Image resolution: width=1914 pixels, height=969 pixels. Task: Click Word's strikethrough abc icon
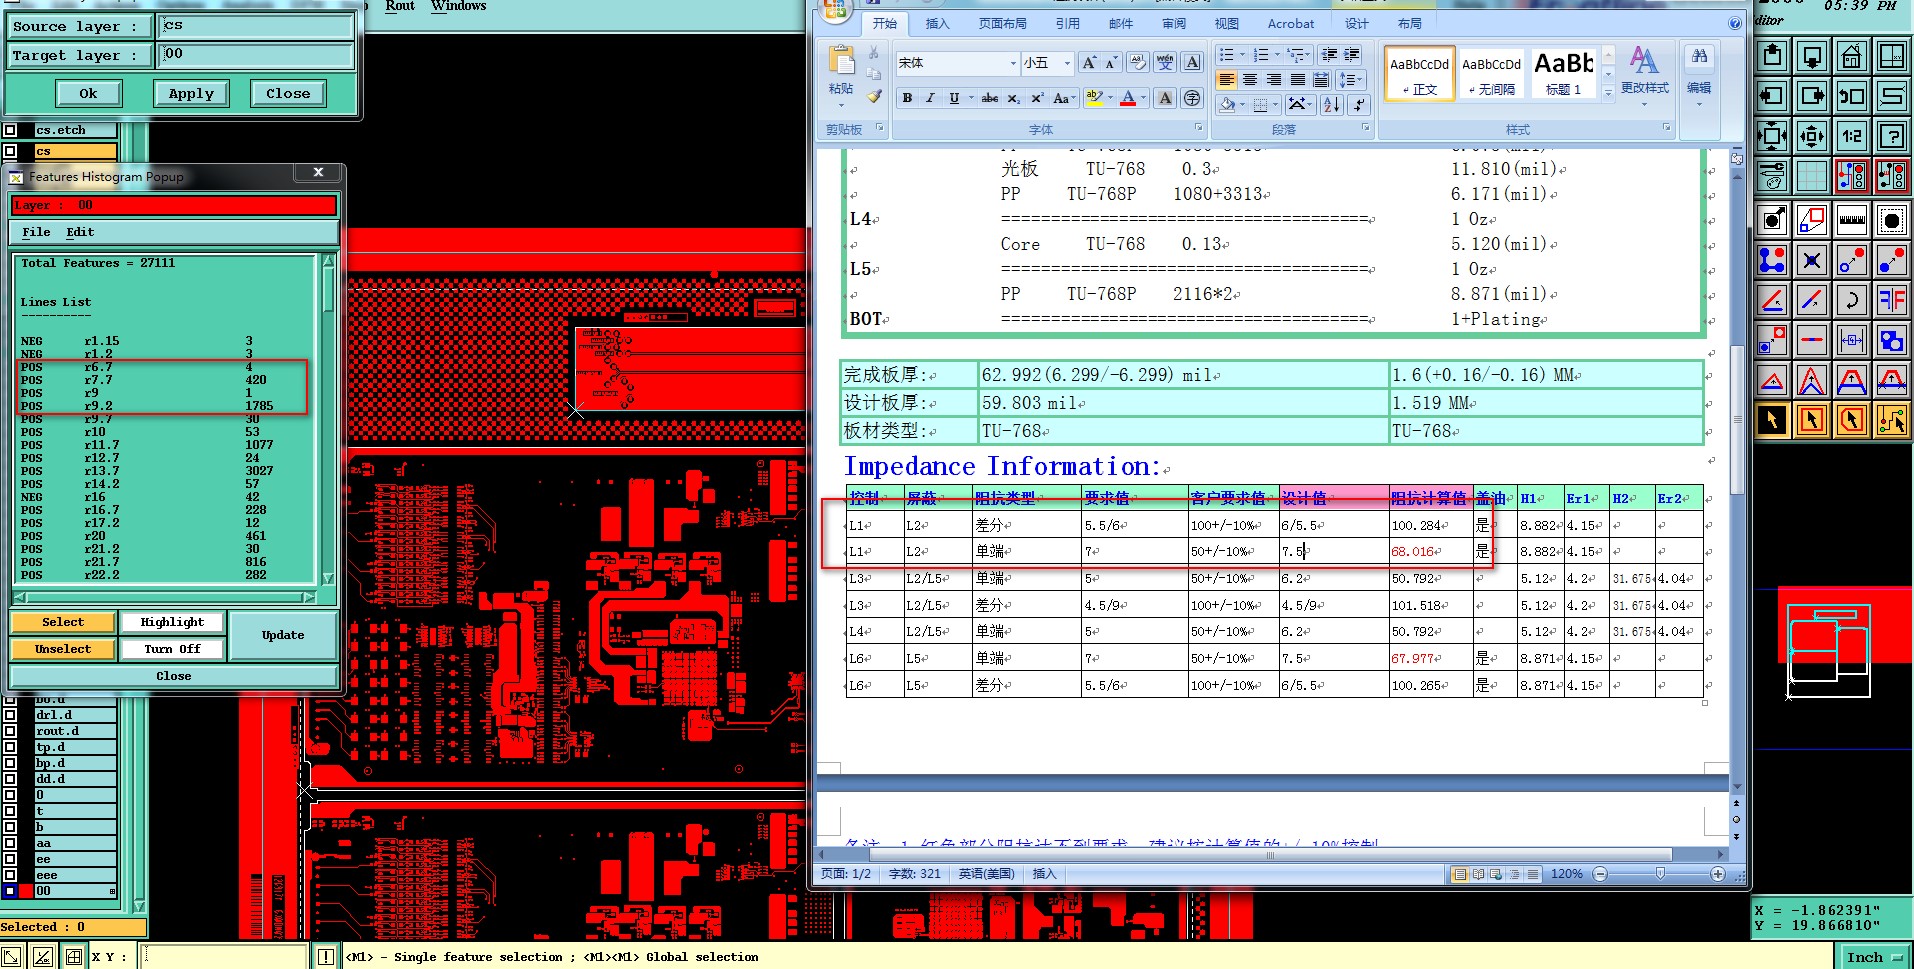pos(989,98)
